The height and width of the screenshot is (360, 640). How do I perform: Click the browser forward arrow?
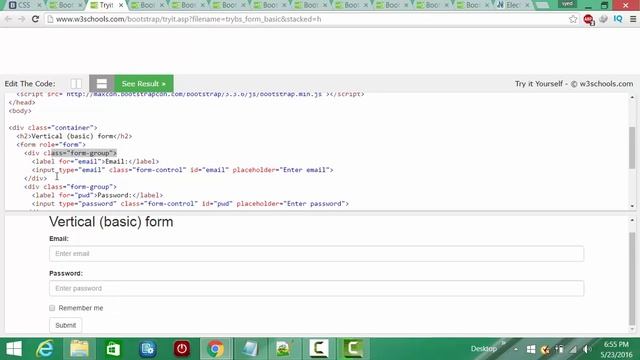pos(22,19)
